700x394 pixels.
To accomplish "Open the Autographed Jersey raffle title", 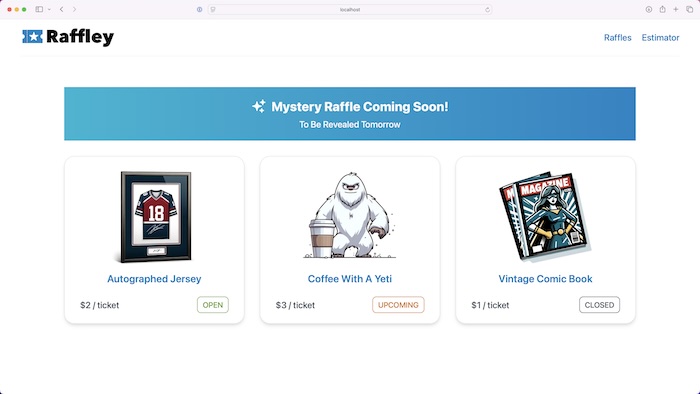I will point(154,279).
